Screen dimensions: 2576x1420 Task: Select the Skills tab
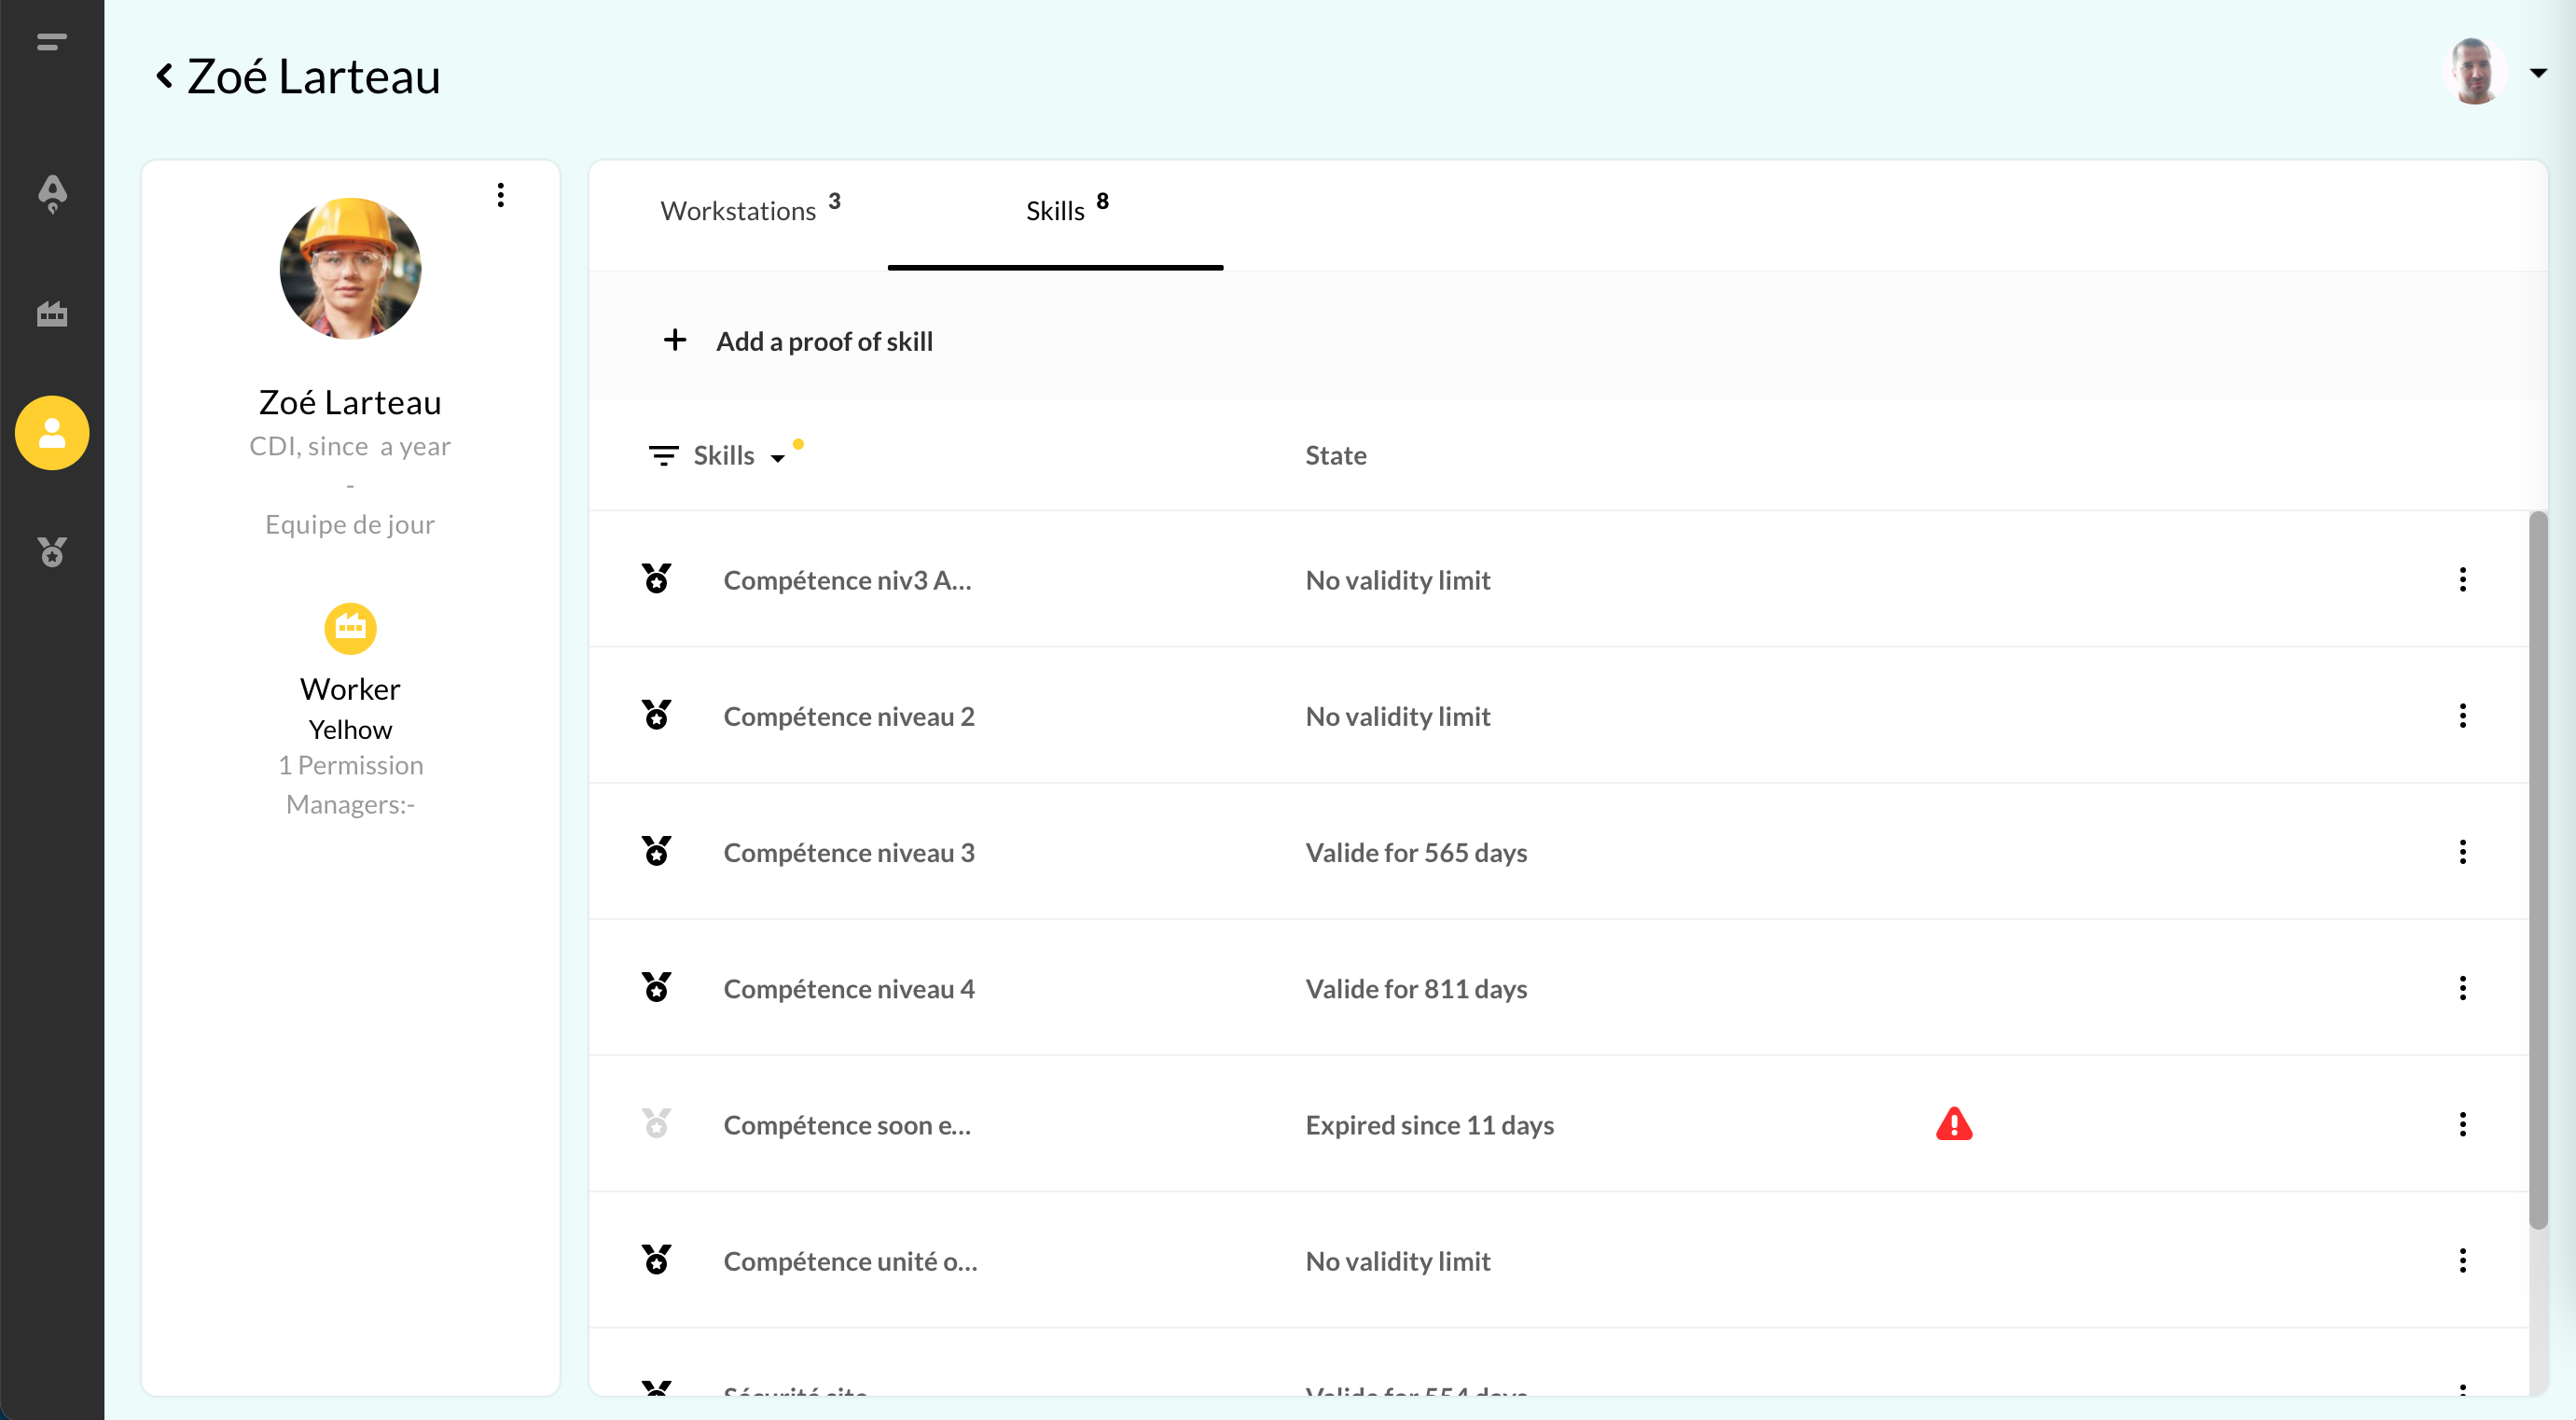point(1055,210)
